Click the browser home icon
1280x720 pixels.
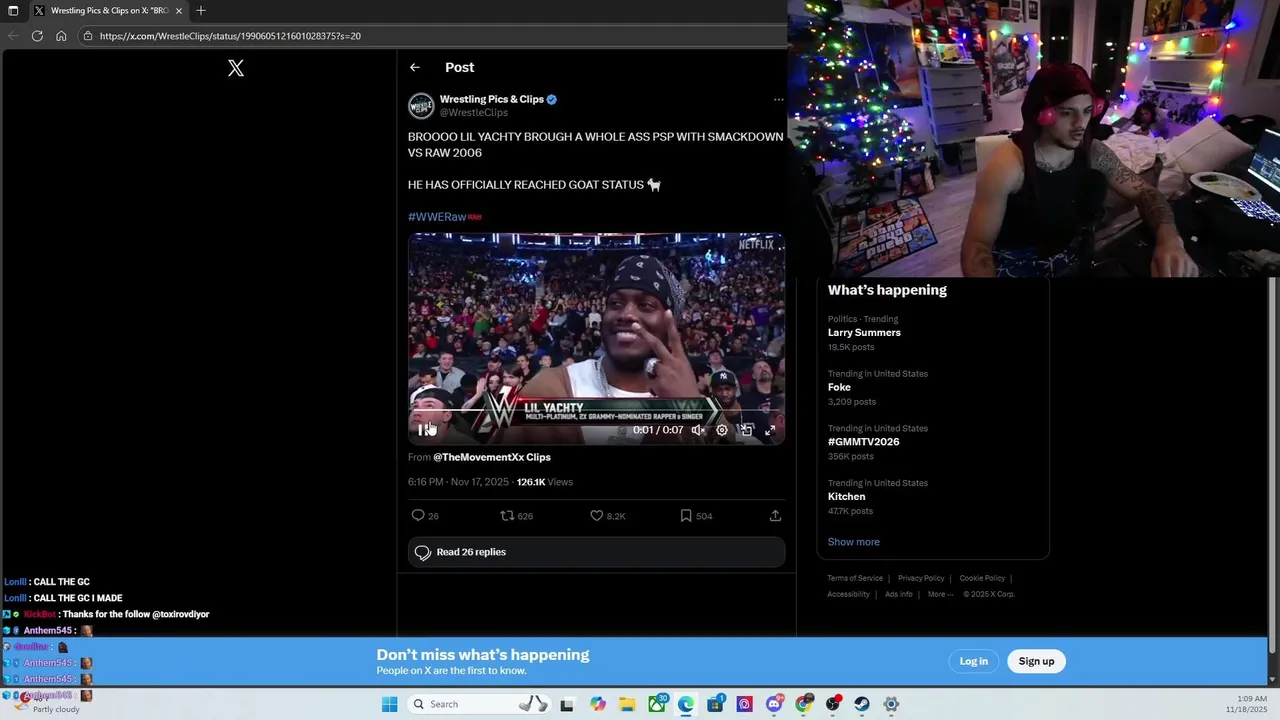(61, 36)
